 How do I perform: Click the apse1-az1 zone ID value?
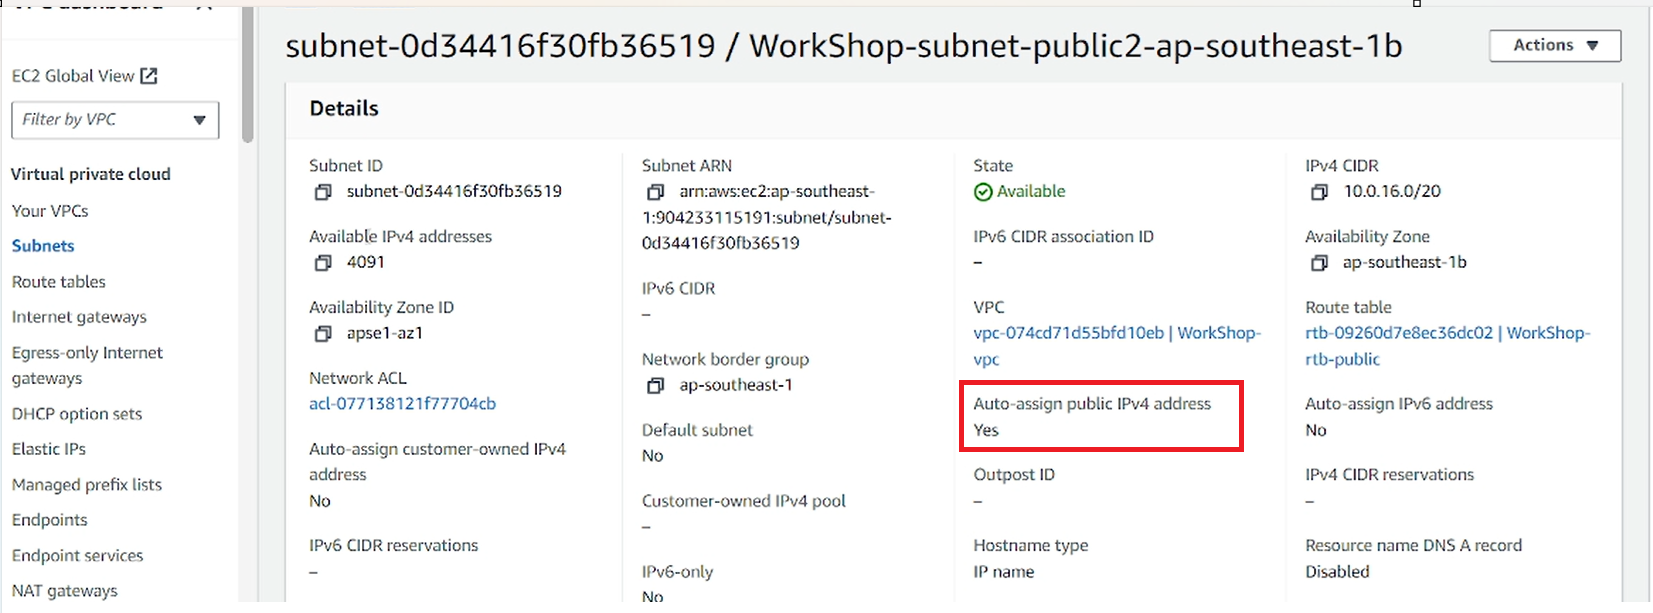pyautogui.click(x=385, y=333)
